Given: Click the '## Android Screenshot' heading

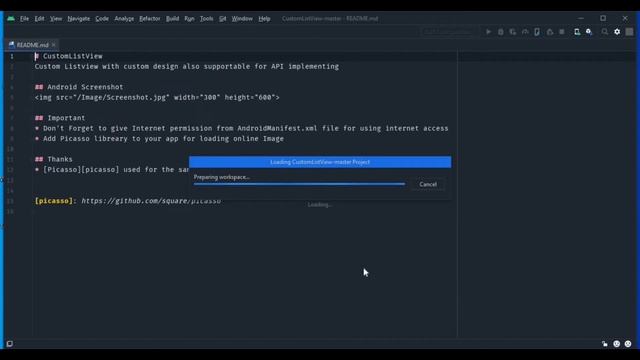Looking at the screenshot, I should 79,87.
